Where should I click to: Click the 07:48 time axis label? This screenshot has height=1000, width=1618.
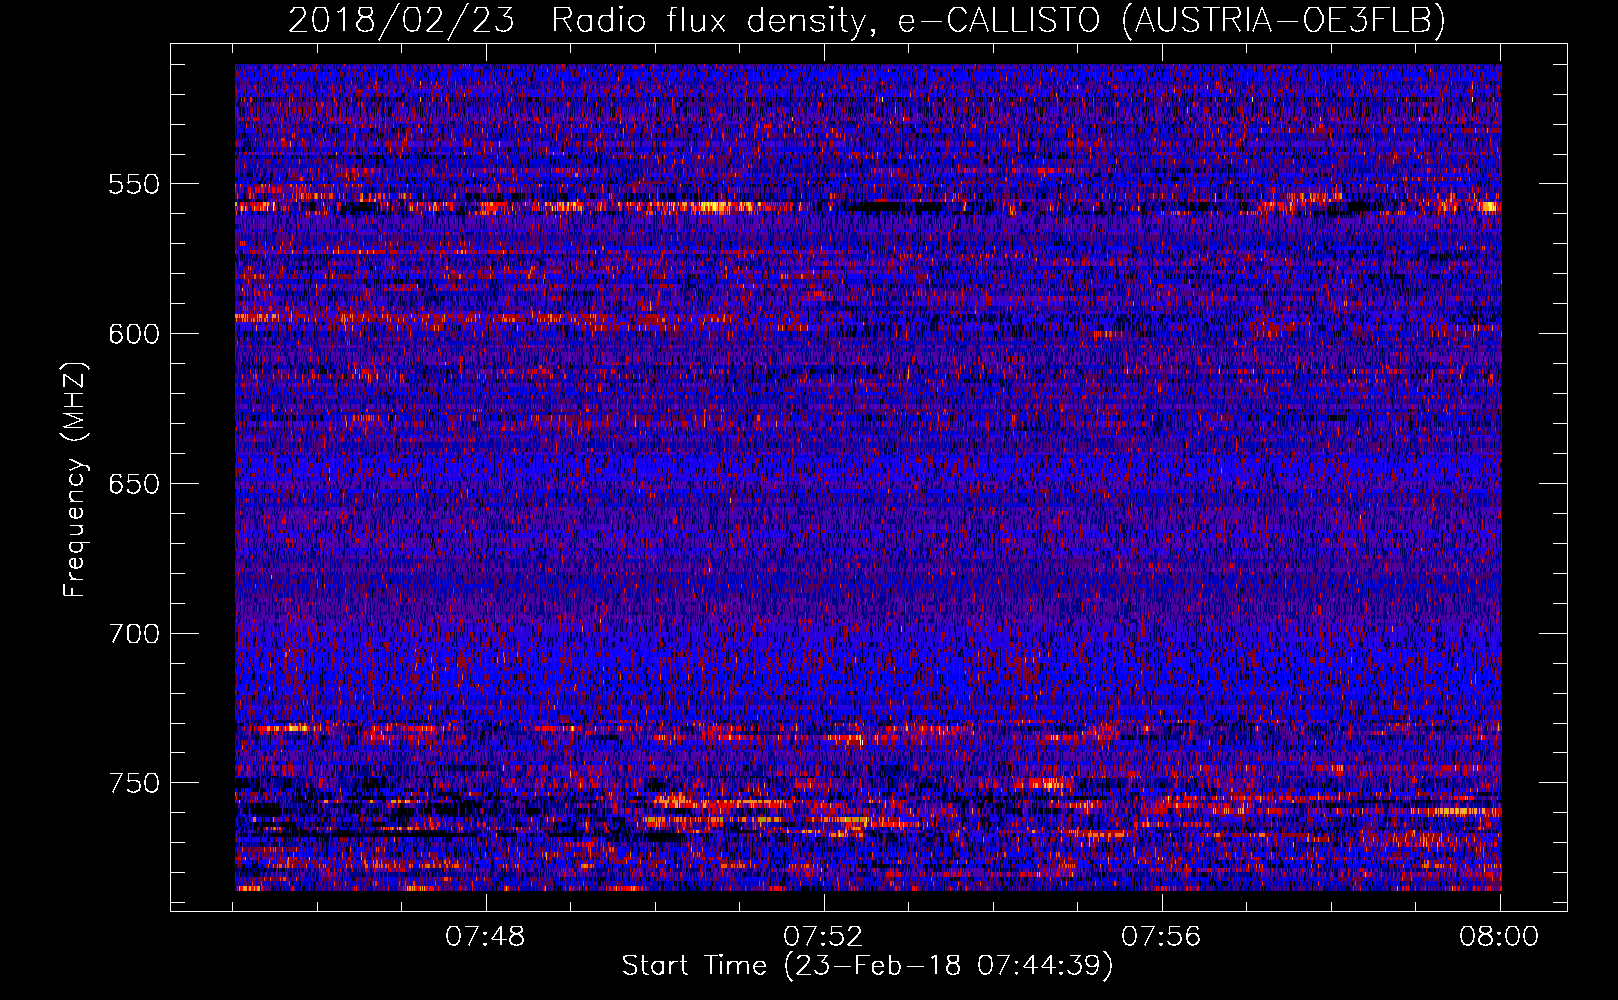click(485, 937)
